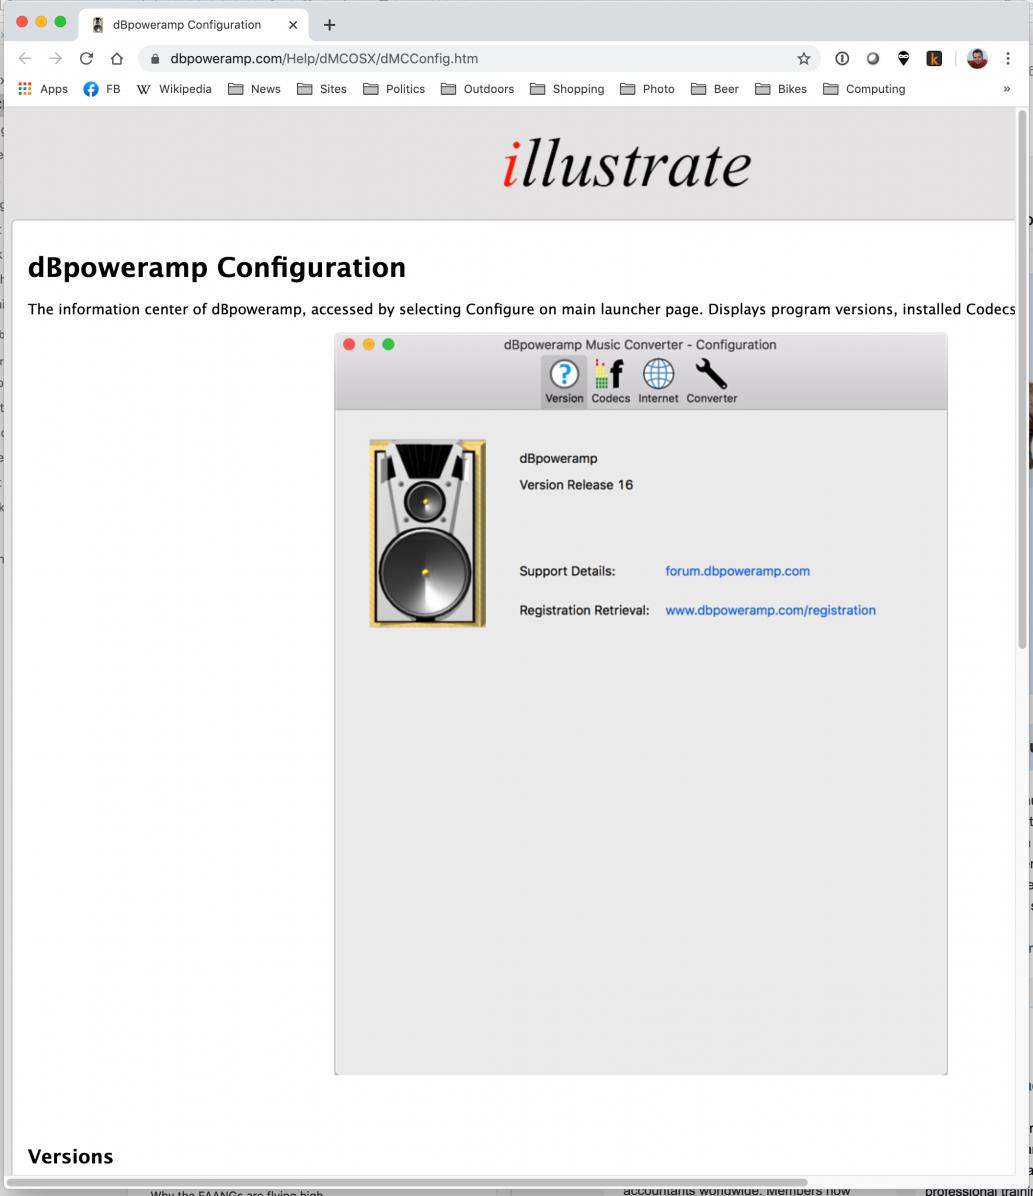Open the Wikipedia bookmark
1033x1196 pixels.
click(174, 89)
